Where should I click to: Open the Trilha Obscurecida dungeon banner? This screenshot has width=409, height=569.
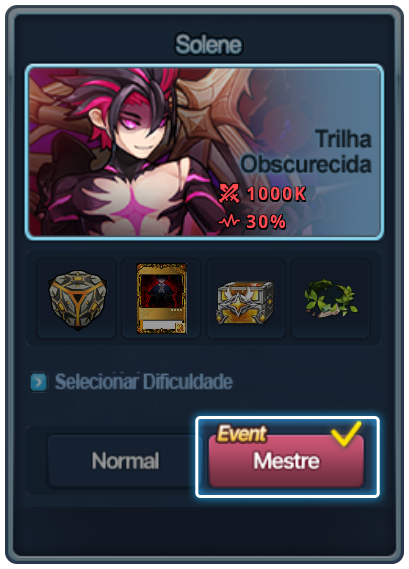204,152
